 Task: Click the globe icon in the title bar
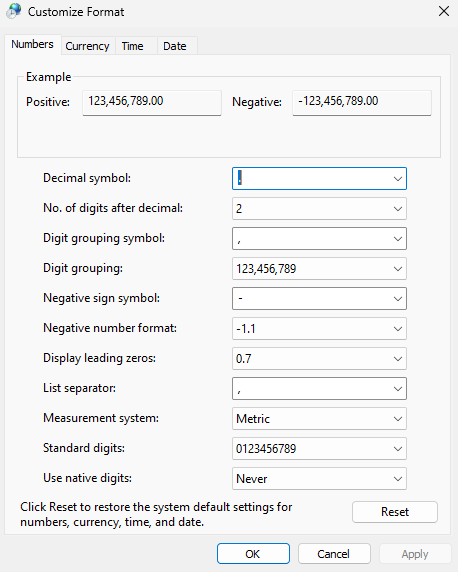pyautogui.click(x=14, y=11)
